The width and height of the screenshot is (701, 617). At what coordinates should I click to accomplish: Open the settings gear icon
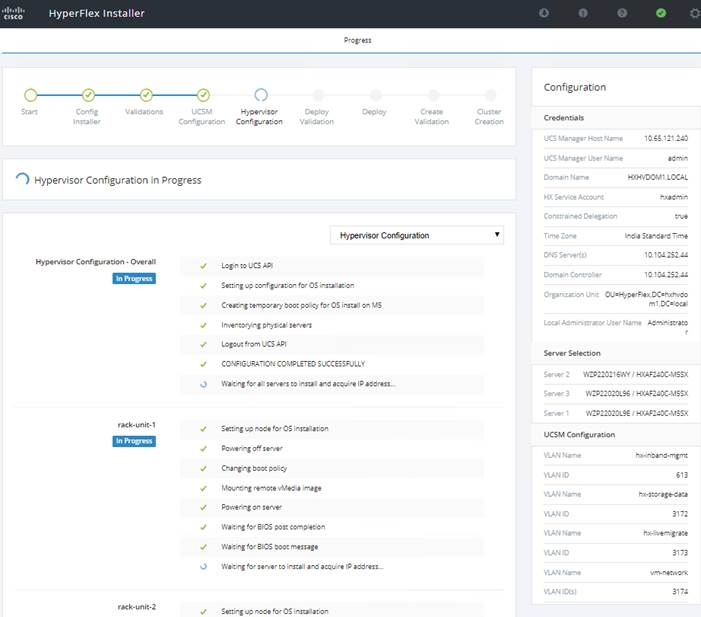click(695, 13)
